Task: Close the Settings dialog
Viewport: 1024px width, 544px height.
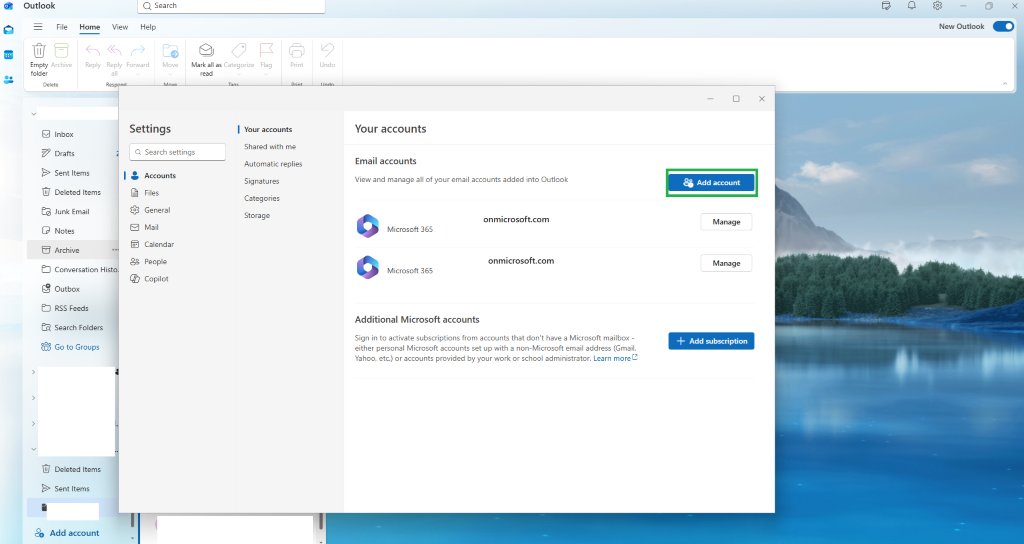Action: pos(761,99)
